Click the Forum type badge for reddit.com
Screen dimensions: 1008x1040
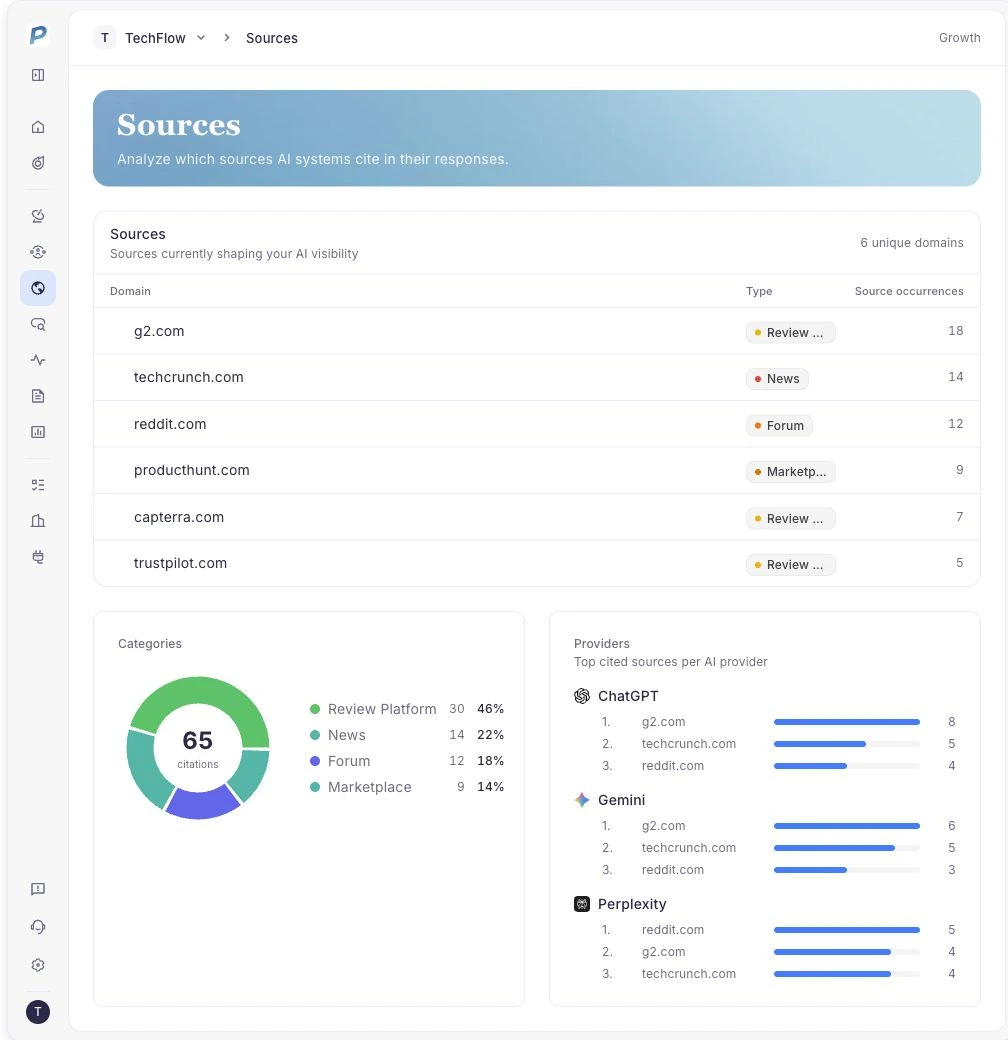point(779,425)
